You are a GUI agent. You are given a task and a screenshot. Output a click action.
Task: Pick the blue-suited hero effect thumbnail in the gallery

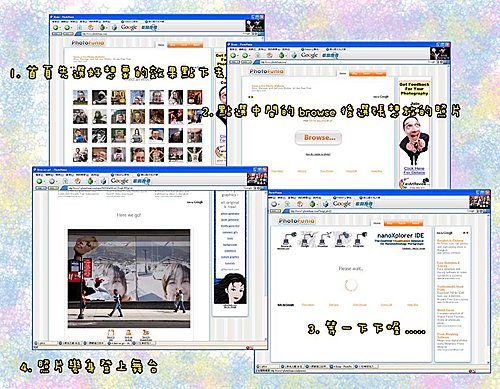click(80, 136)
